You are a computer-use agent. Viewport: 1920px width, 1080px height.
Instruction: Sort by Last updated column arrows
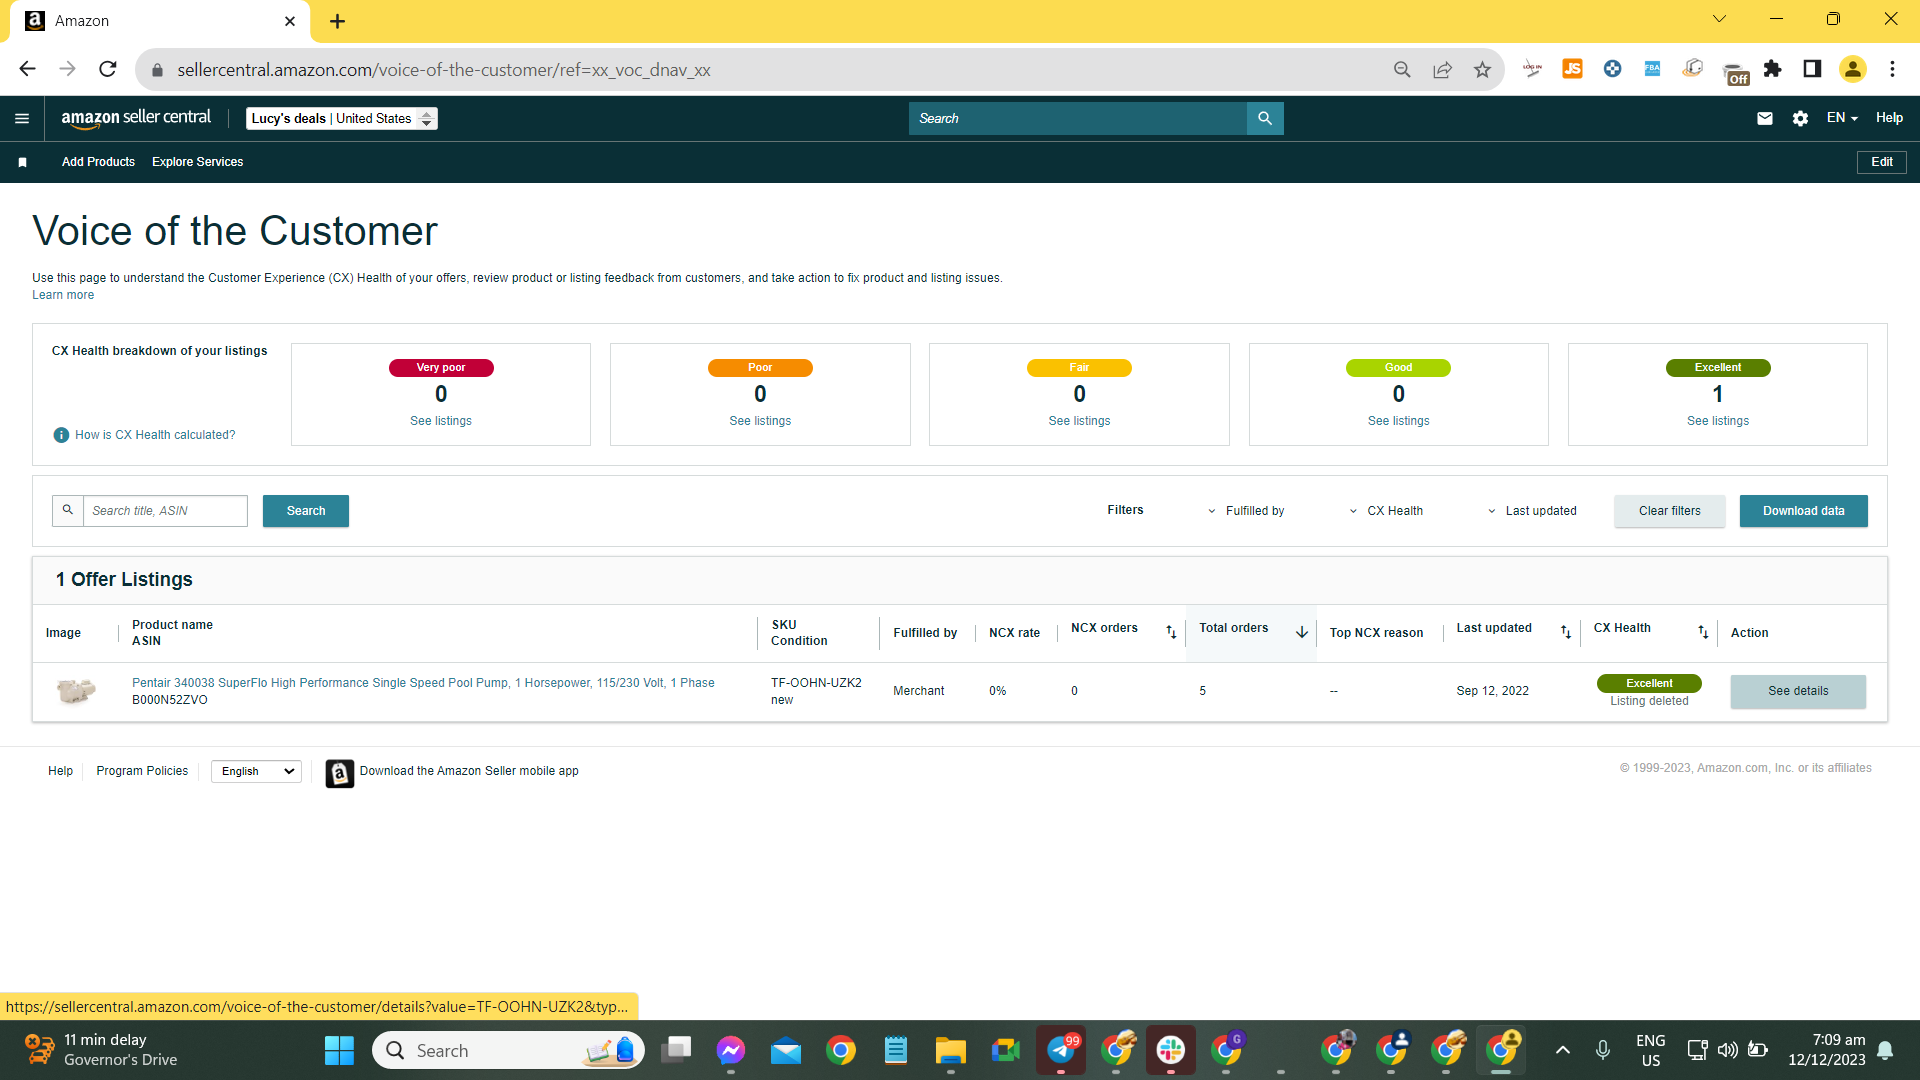tap(1566, 632)
